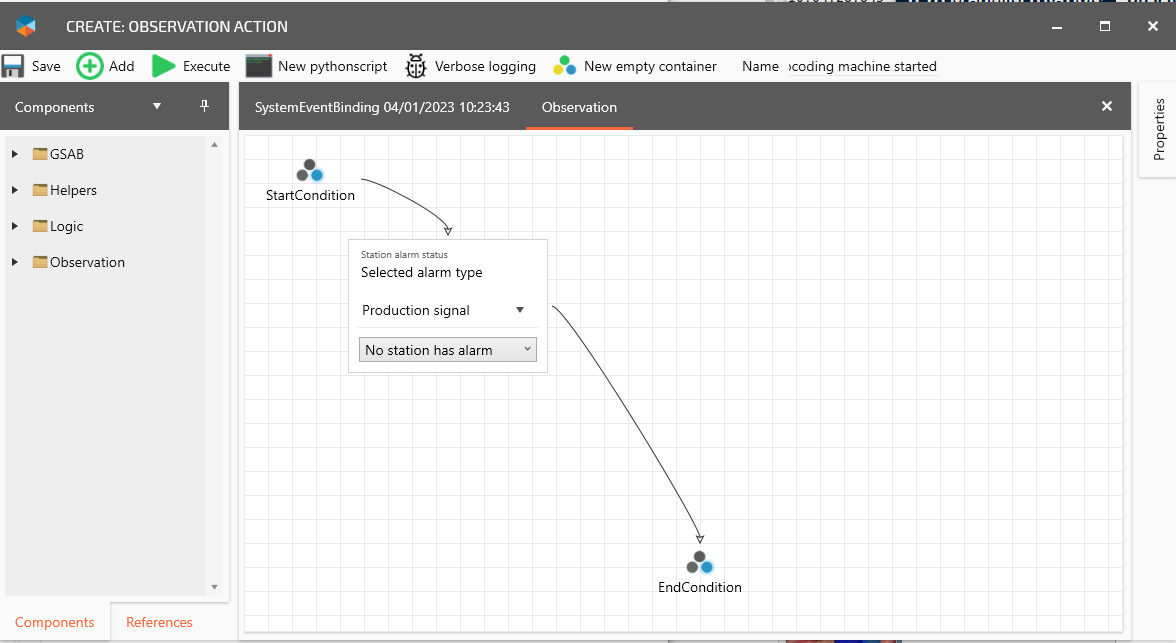Expand the GSAB folder
This screenshot has height=643, width=1176.
pos(14,154)
